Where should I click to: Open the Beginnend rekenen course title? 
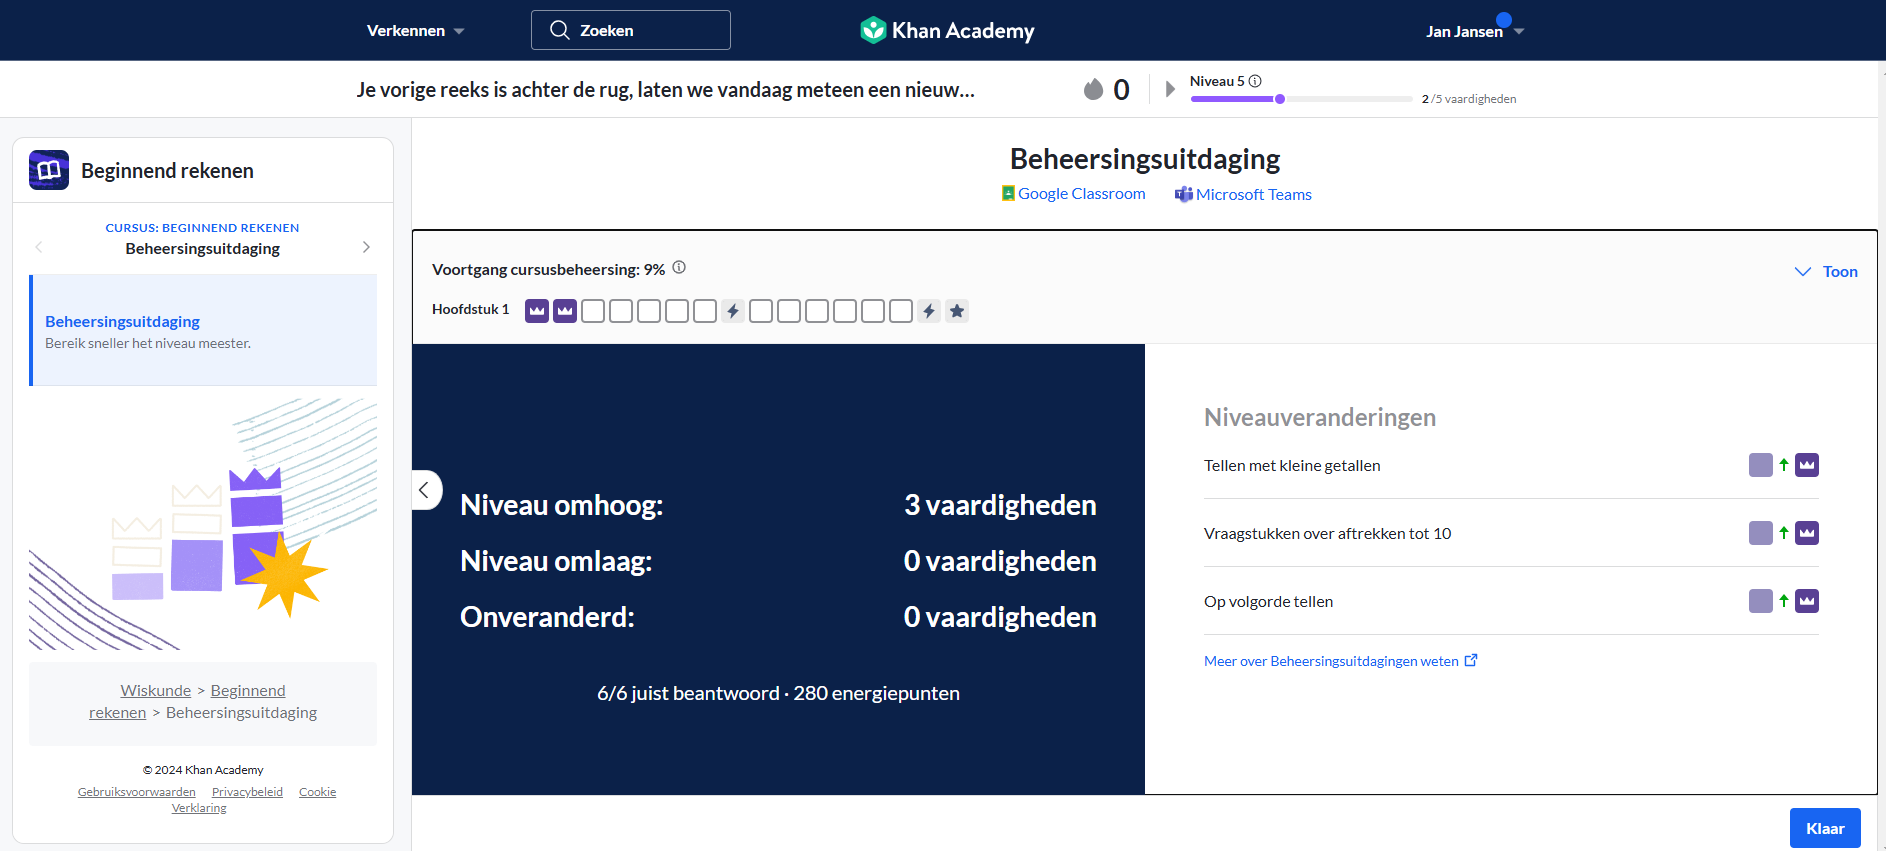167,171
